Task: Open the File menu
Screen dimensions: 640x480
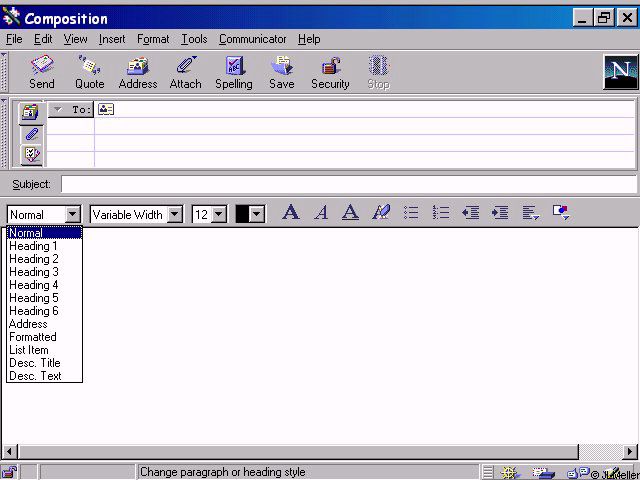Action: [x=14, y=39]
